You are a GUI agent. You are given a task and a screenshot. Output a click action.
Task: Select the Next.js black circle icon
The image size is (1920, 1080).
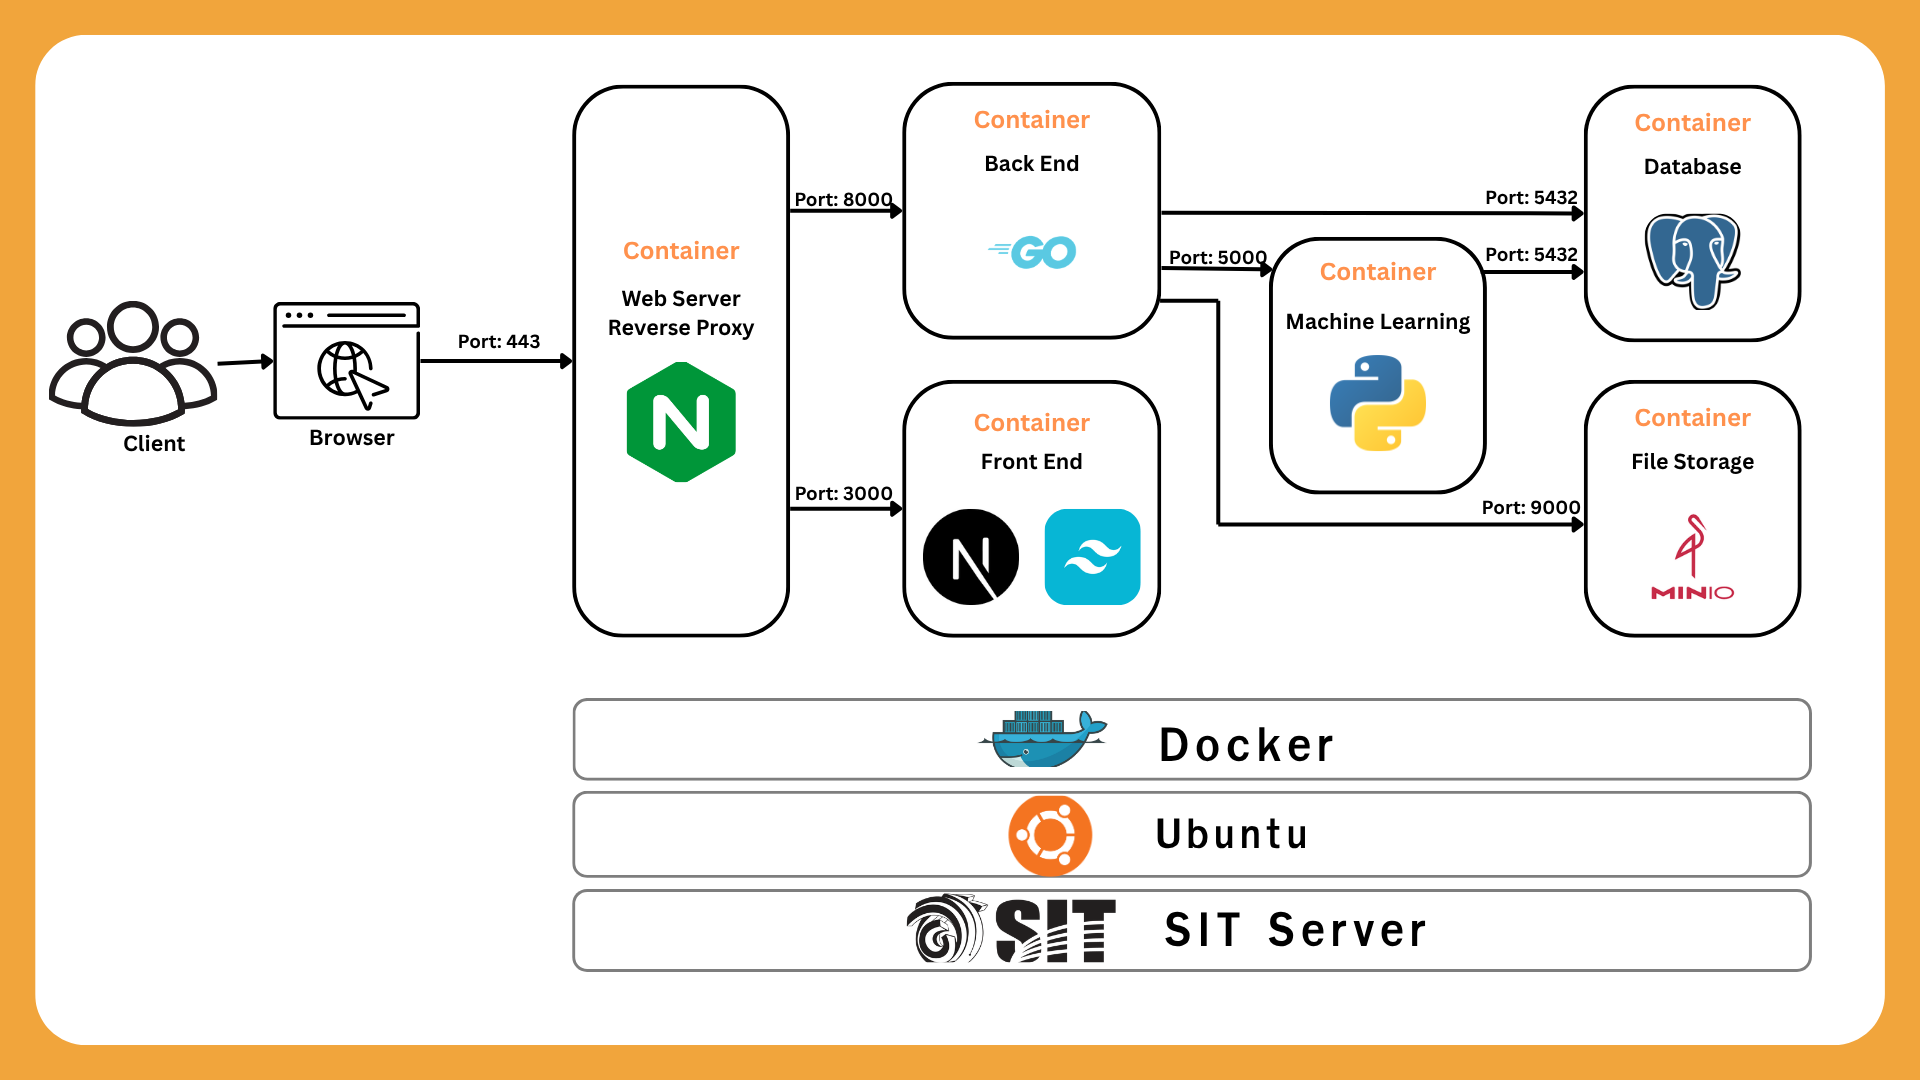point(970,558)
